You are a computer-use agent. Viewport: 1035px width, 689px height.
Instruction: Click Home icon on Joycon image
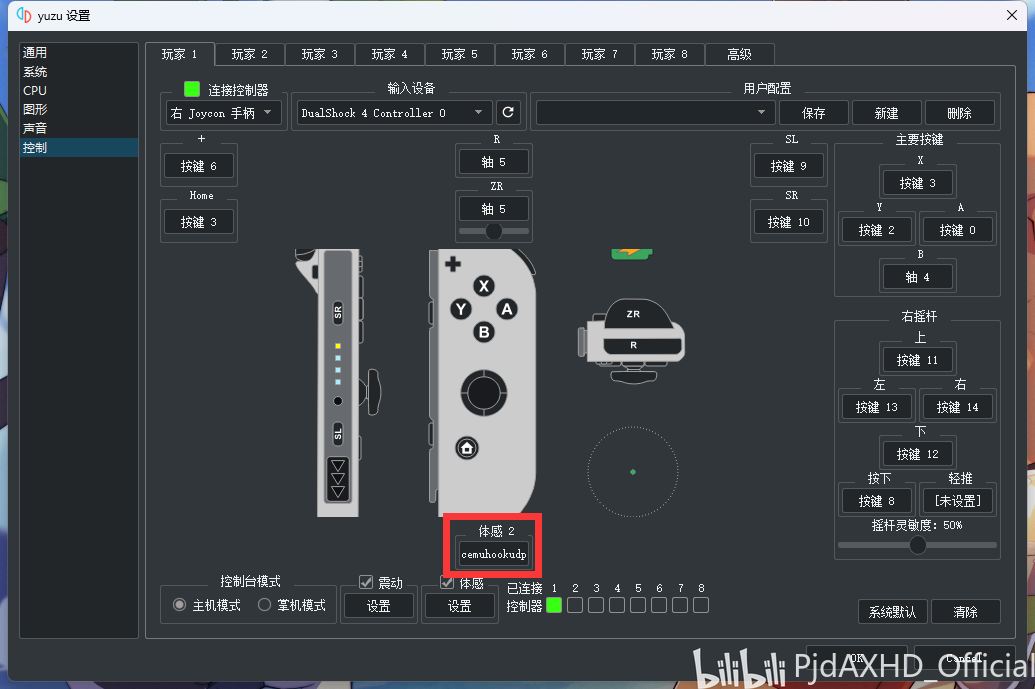point(467,448)
